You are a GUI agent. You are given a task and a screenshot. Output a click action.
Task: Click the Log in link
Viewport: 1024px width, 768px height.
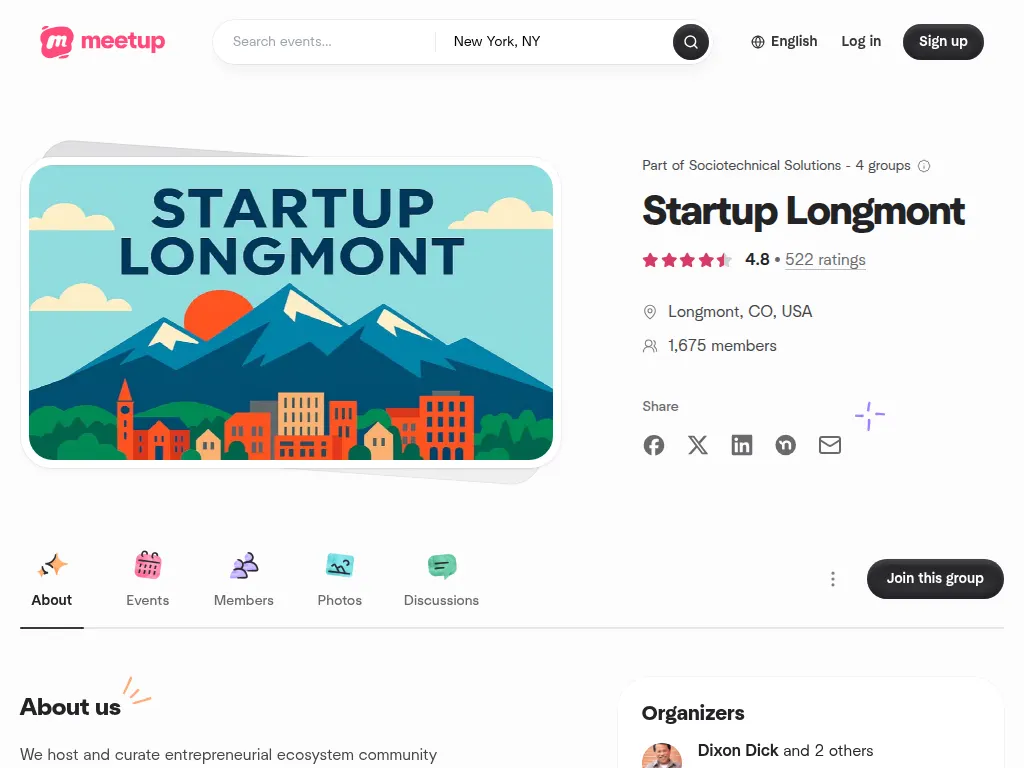coord(861,42)
